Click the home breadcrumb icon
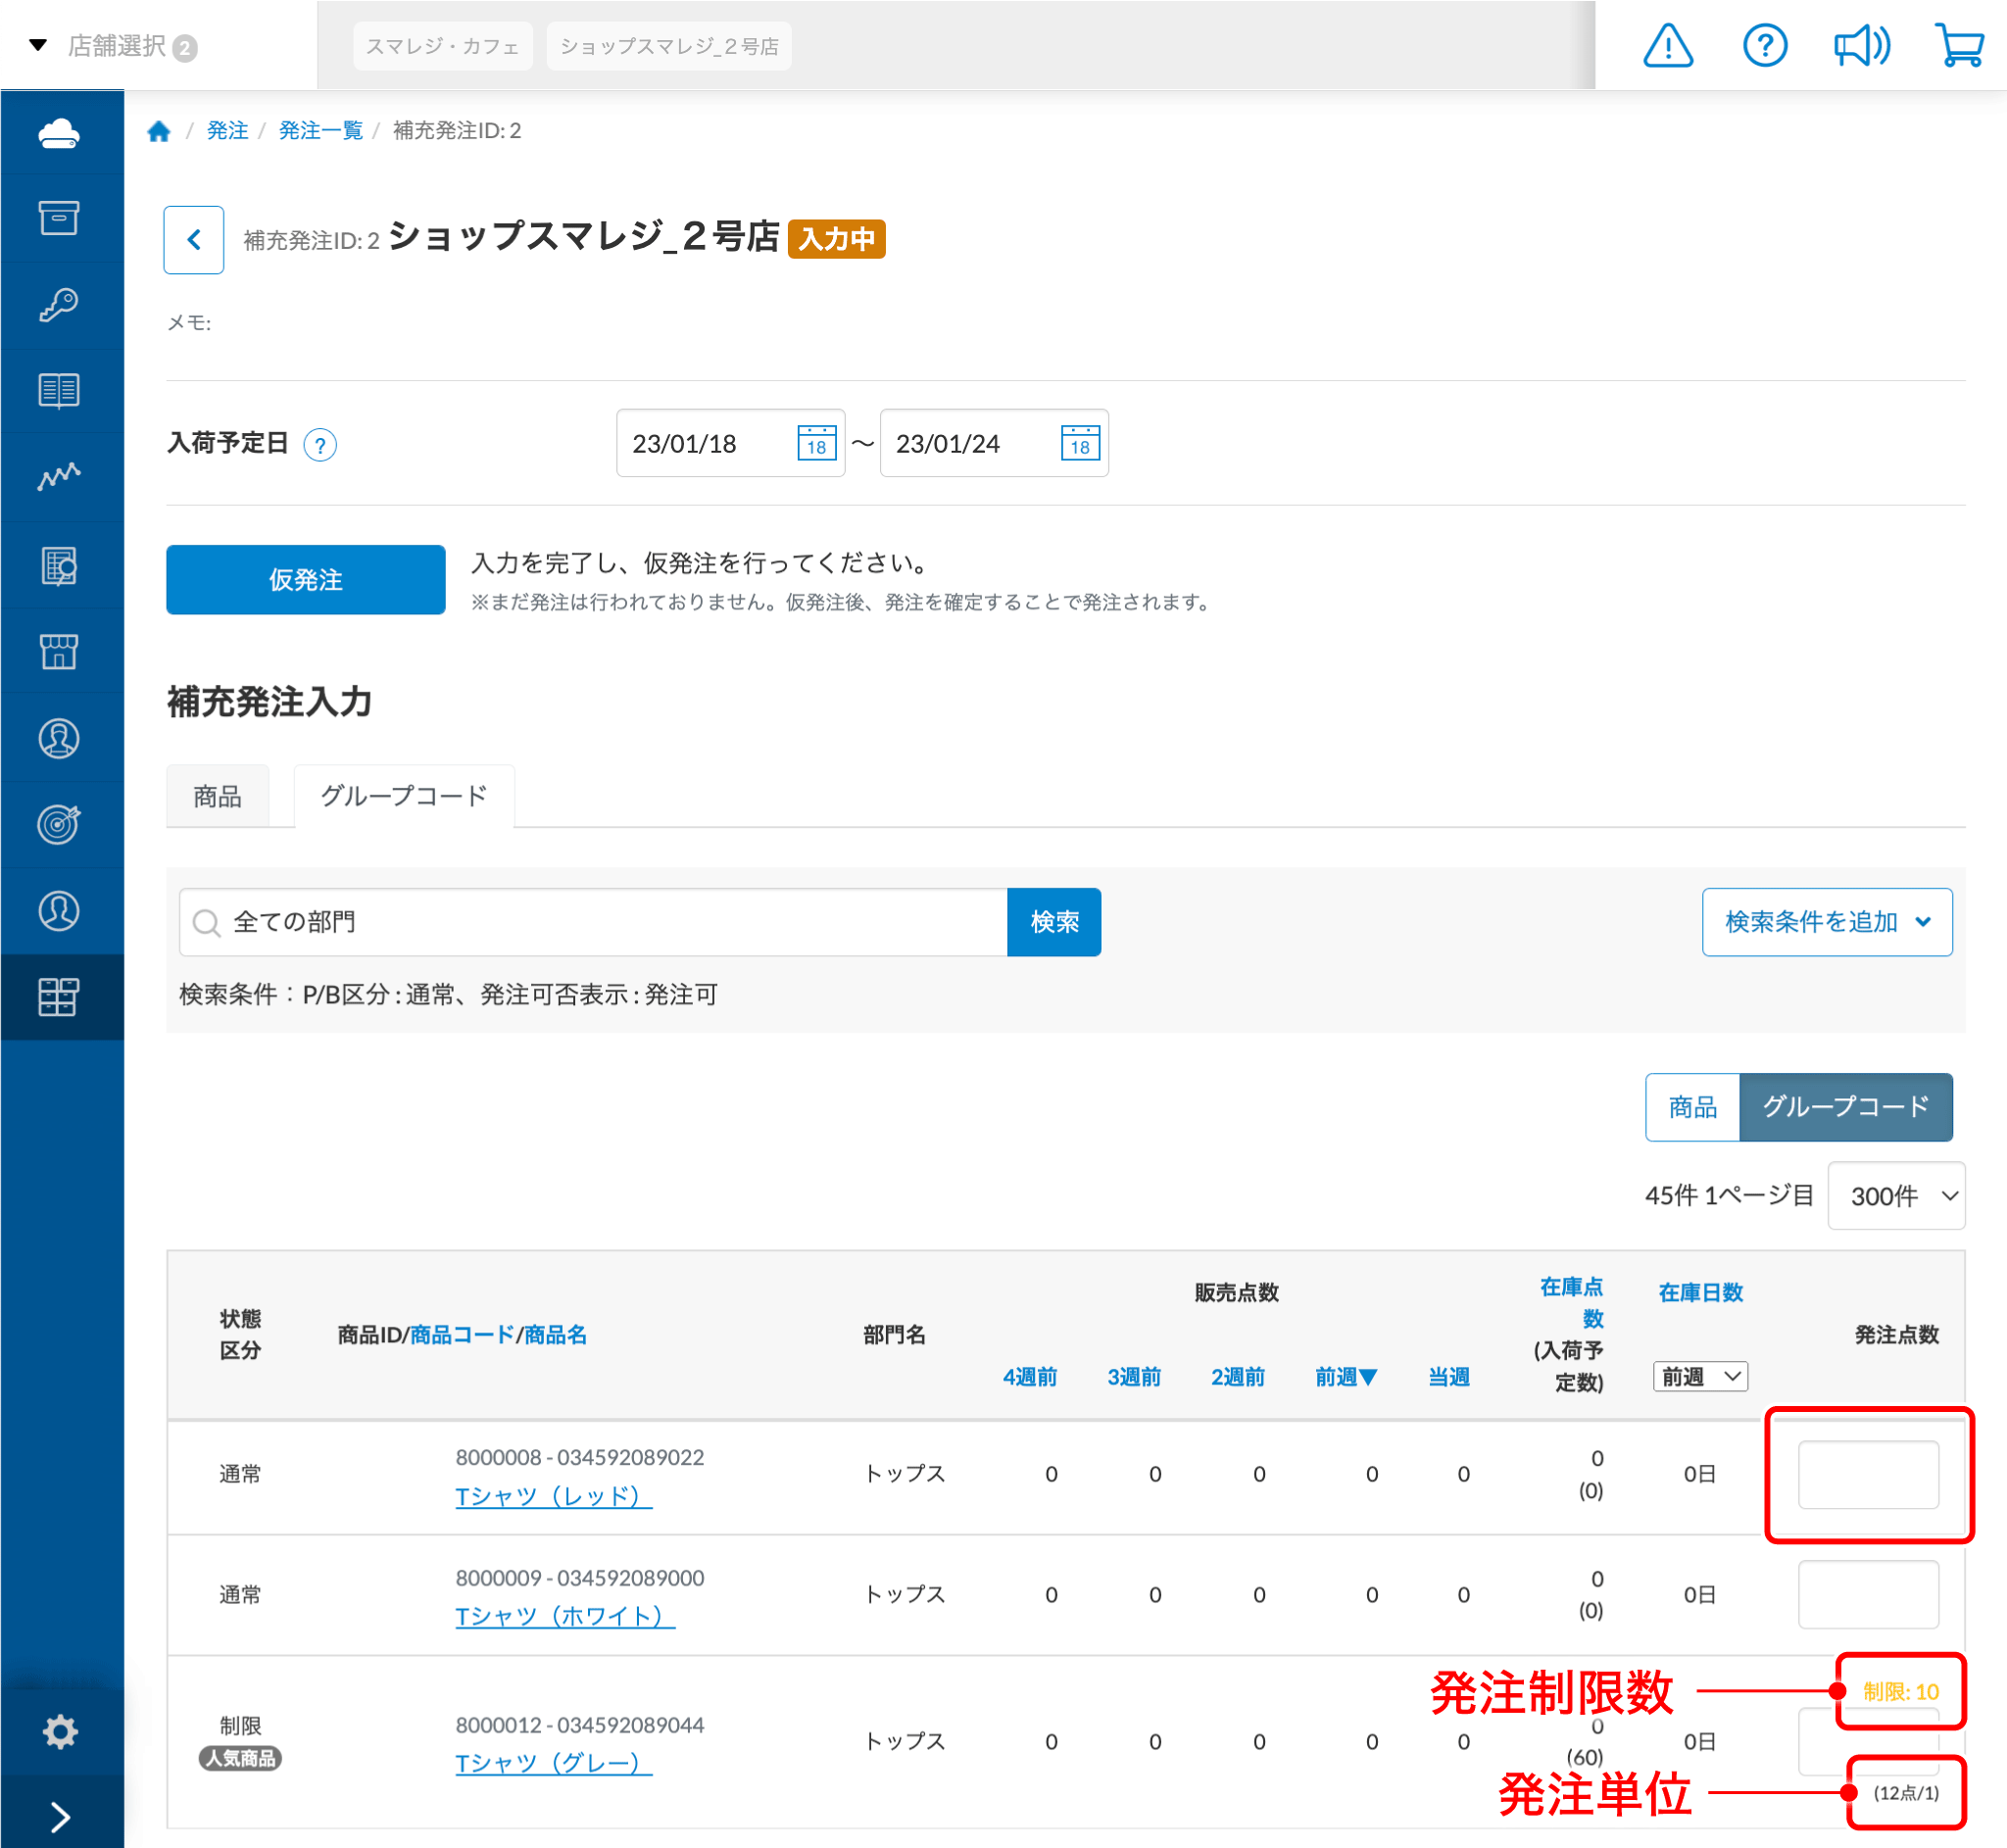This screenshot has width=2007, height=1848. click(159, 131)
